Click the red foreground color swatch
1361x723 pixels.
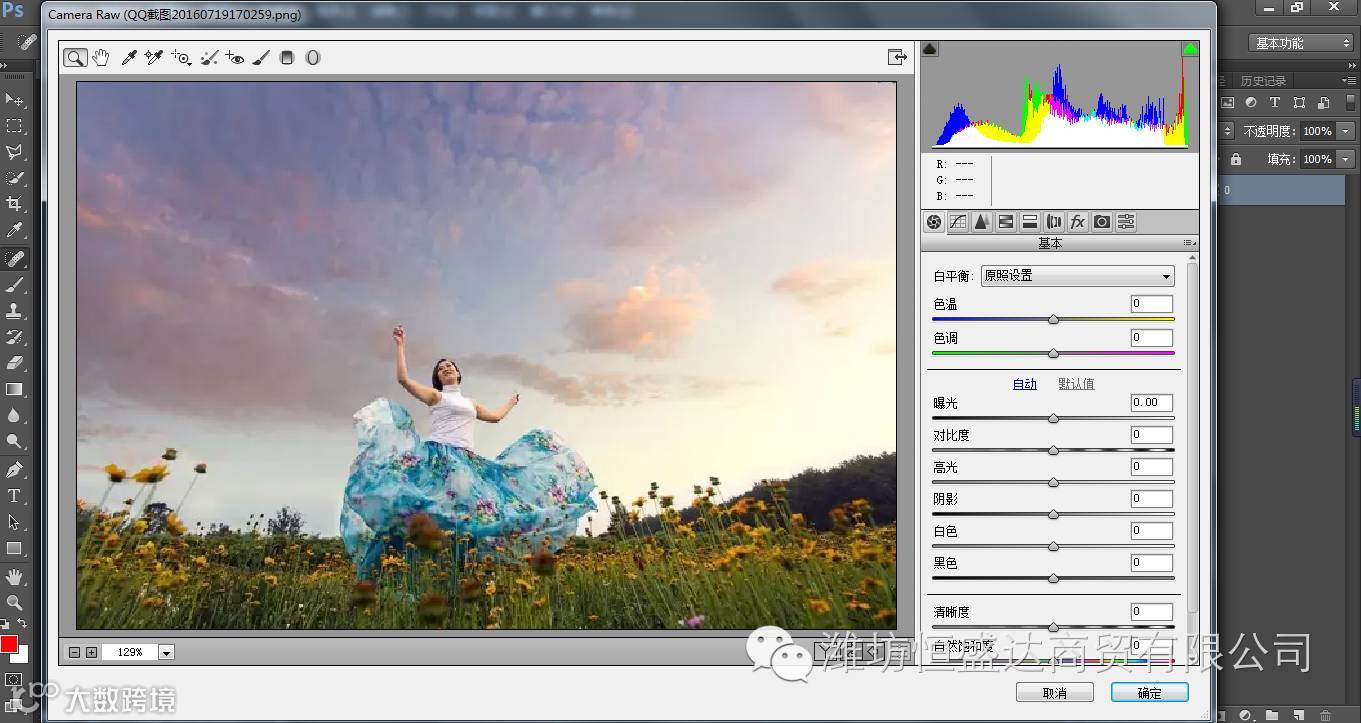[9, 645]
